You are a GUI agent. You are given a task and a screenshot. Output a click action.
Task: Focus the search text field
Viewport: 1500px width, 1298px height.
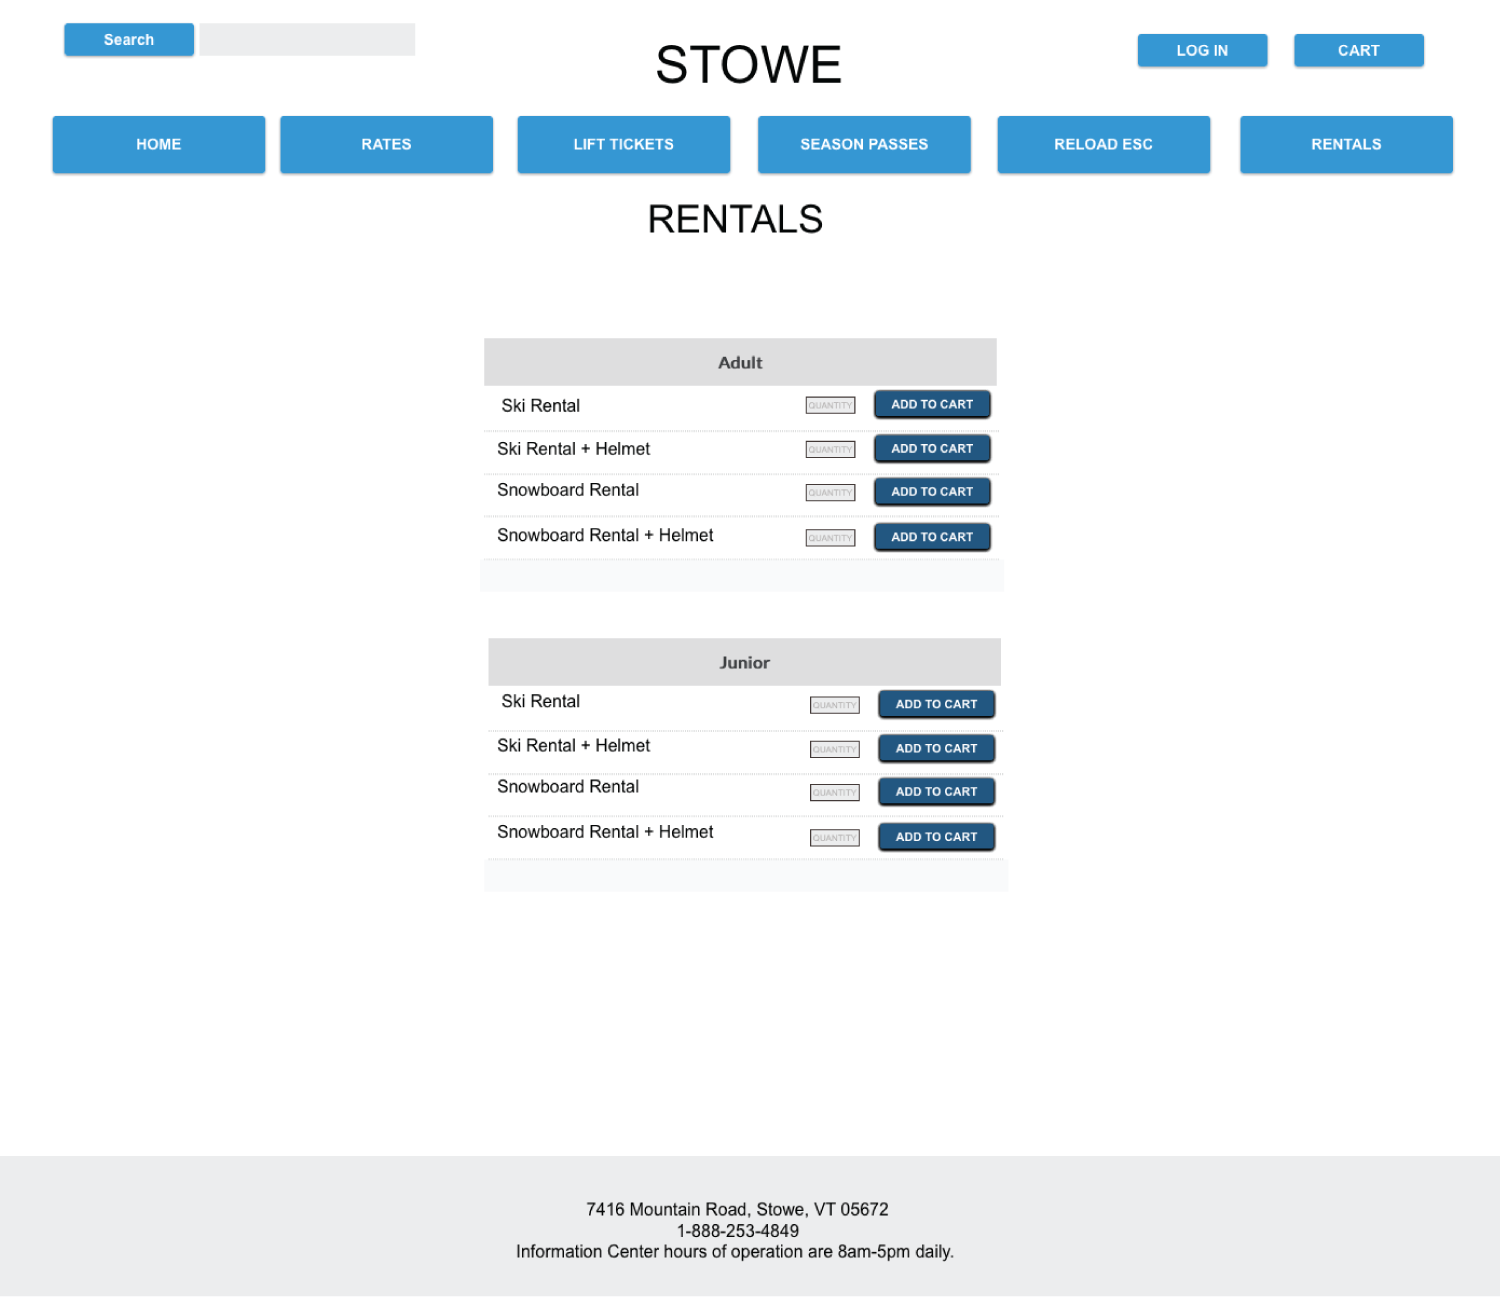point(307,40)
